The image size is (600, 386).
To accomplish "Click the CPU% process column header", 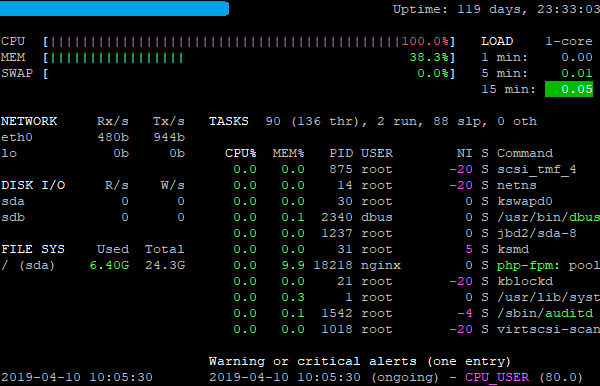I will coord(241,153).
